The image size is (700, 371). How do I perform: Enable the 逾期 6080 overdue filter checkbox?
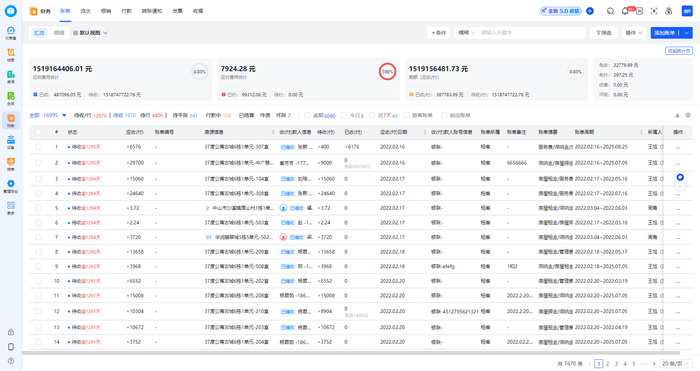click(x=307, y=115)
